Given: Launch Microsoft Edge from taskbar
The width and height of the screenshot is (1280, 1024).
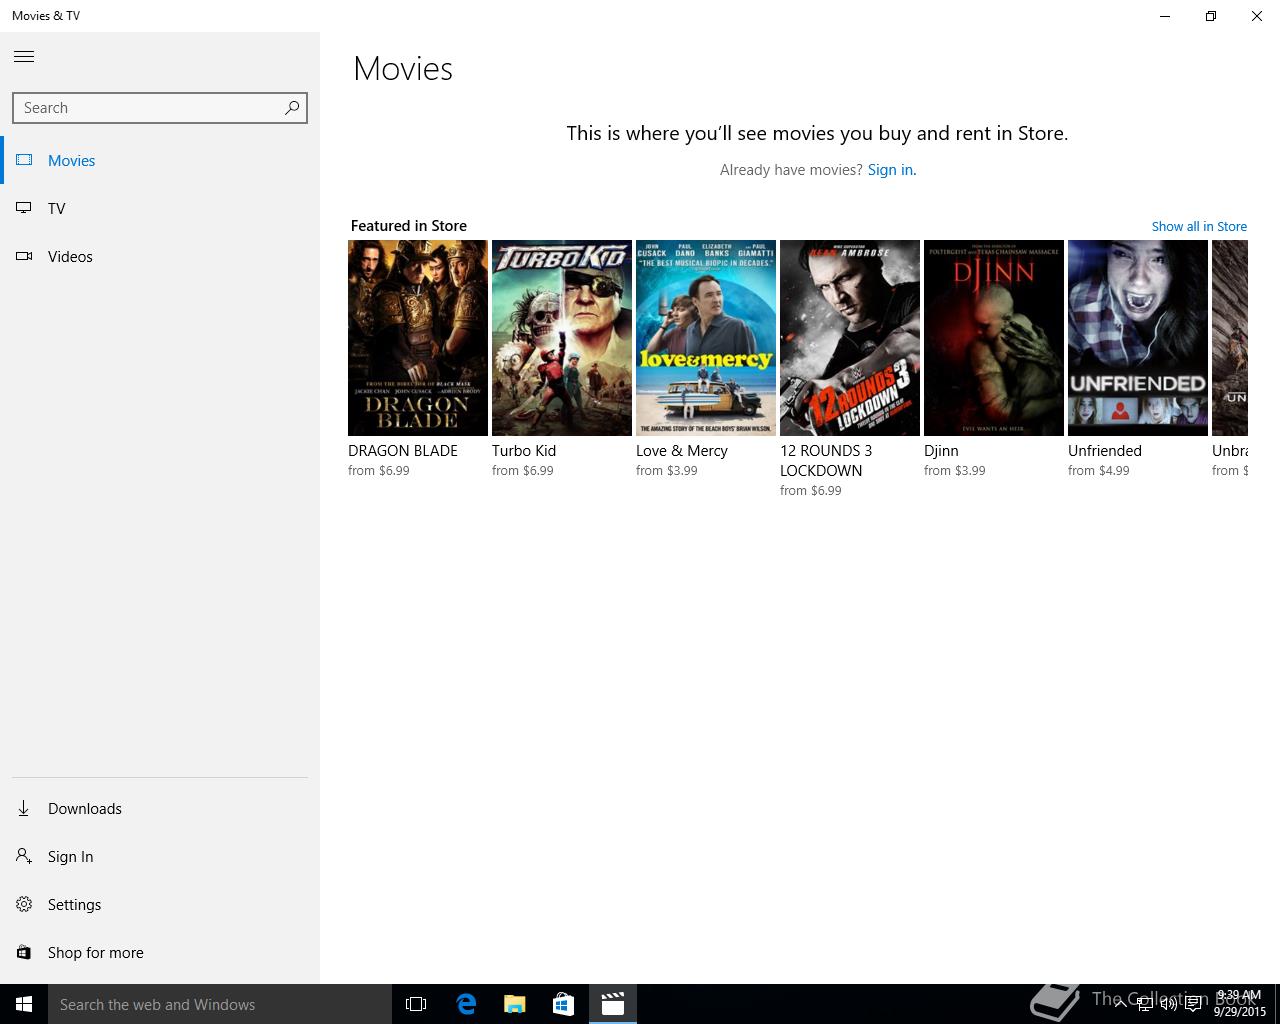Looking at the screenshot, I should coord(466,1004).
